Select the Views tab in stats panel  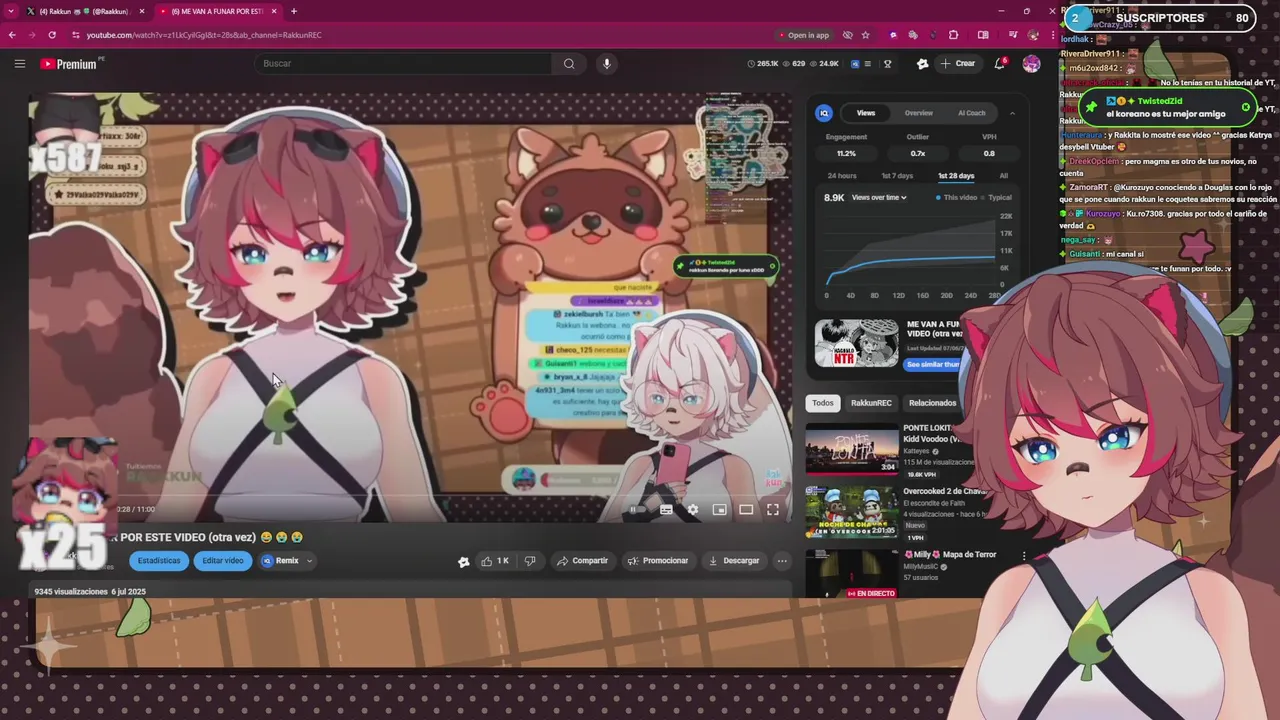(866, 113)
